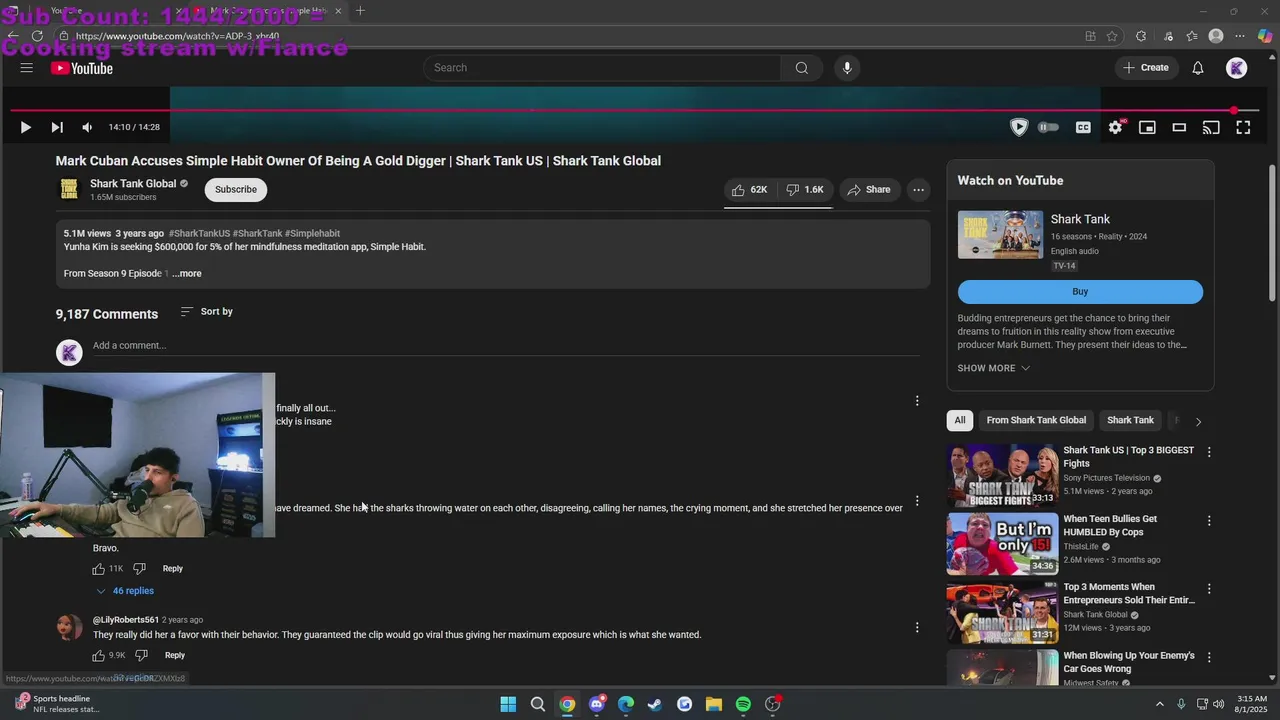Toggle closed captions
This screenshot has width=1280, height=720.
(1083, 127)
